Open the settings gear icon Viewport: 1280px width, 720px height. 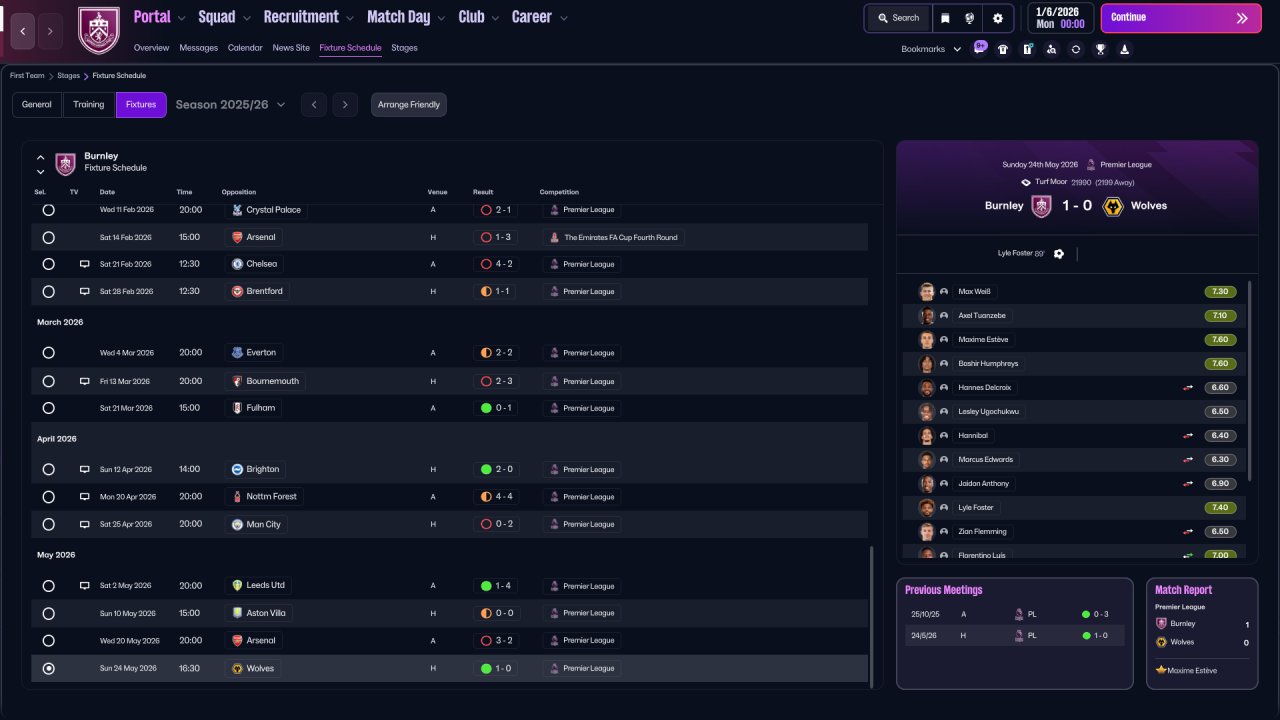coord(998,18)
